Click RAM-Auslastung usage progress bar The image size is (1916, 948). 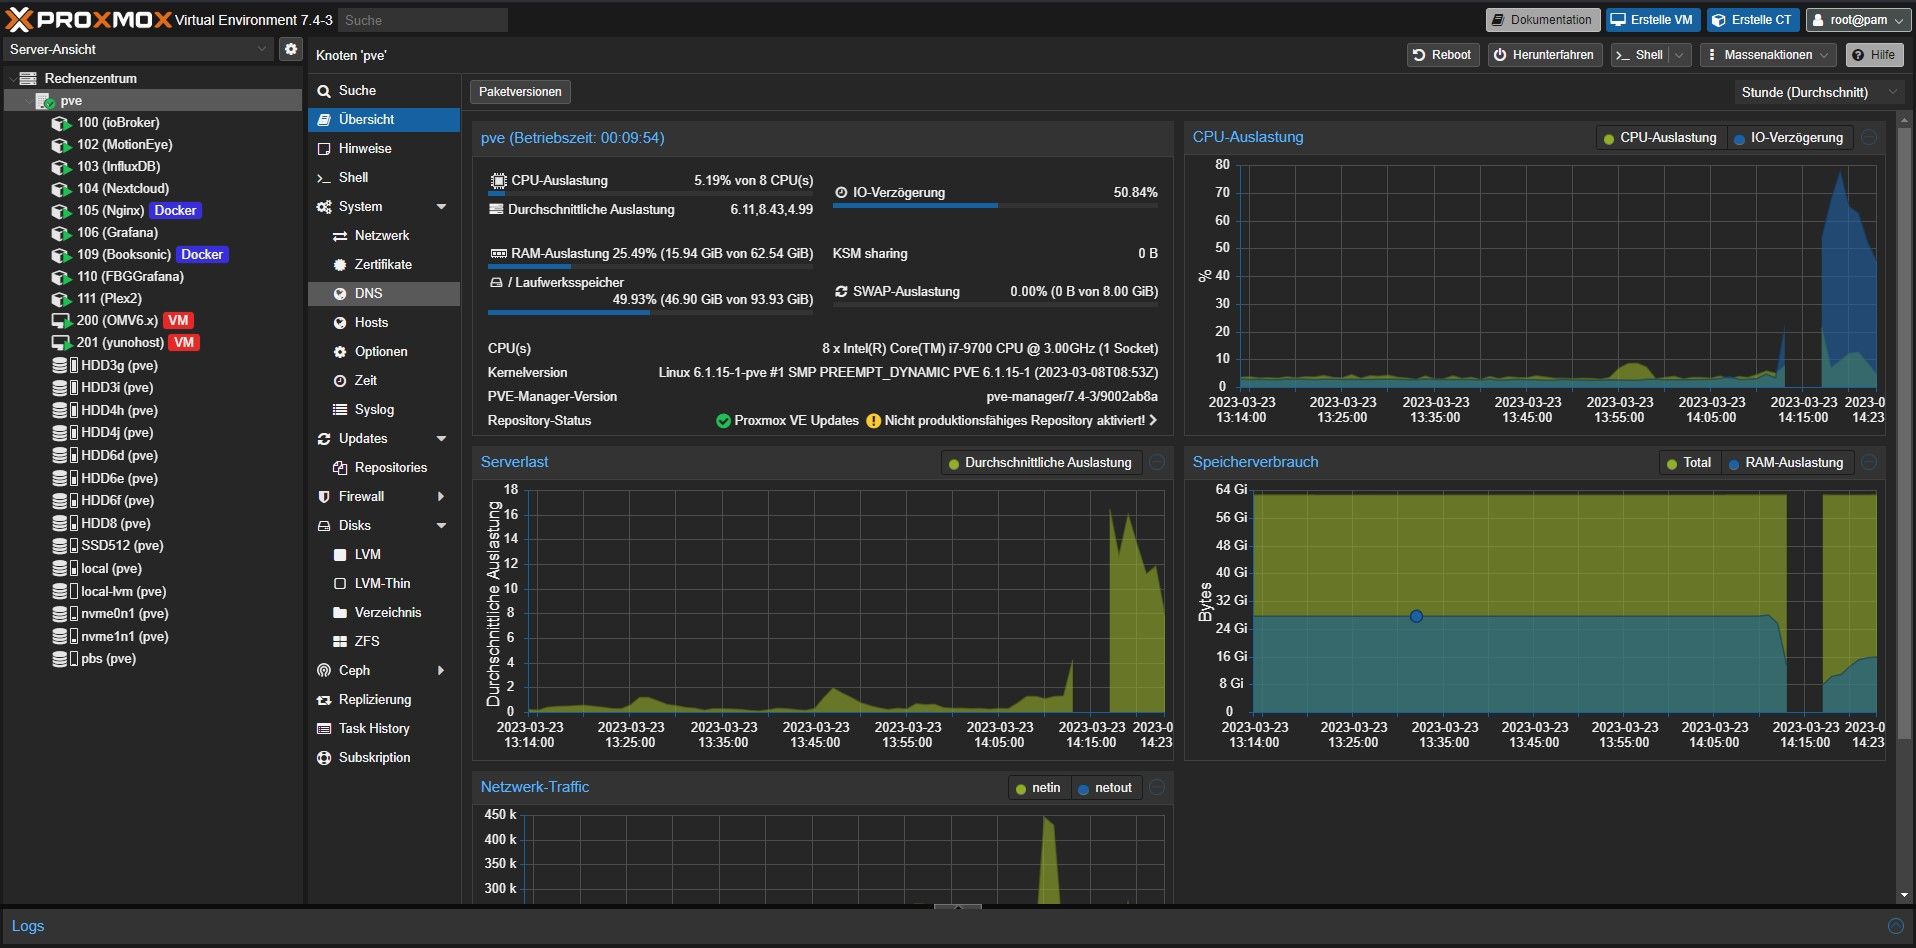pos(650,267)
